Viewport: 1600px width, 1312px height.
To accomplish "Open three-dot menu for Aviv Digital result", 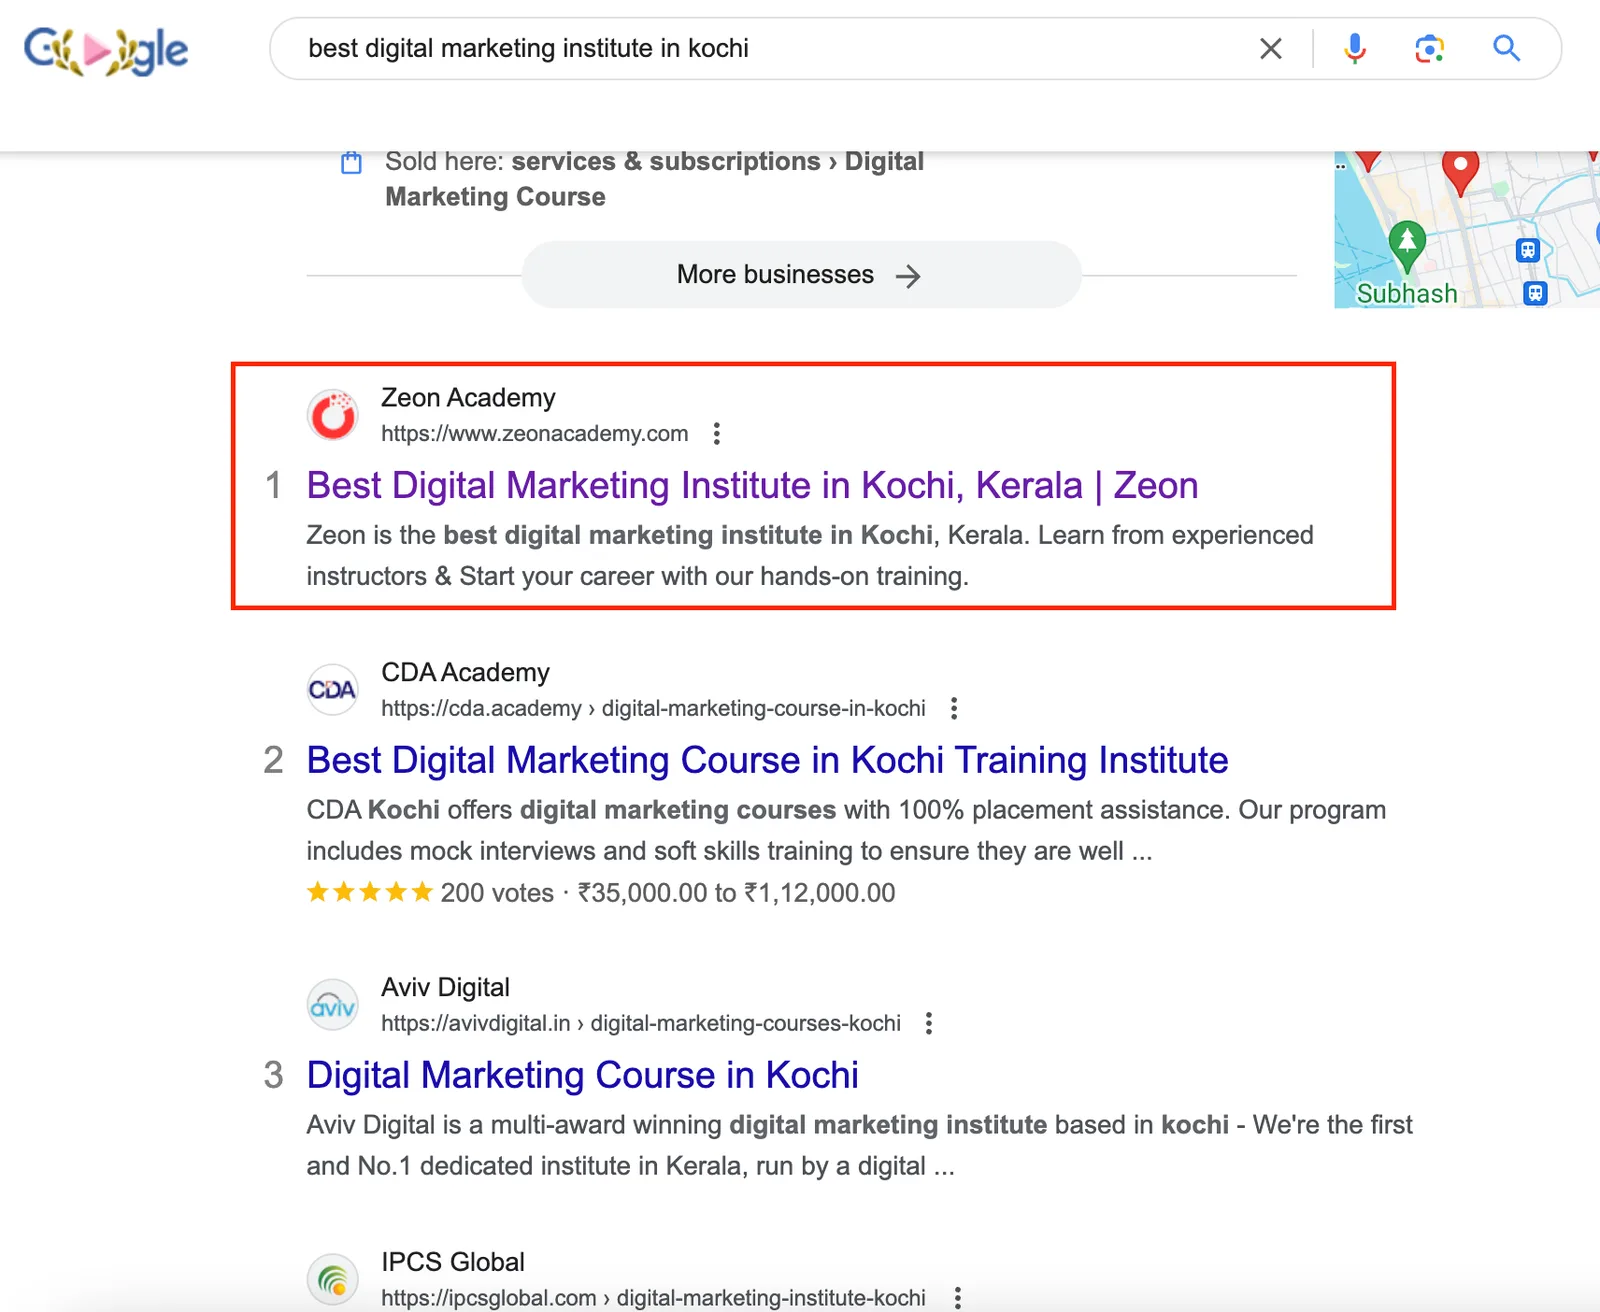I will pyautogui.click(x=929, y=1023).
